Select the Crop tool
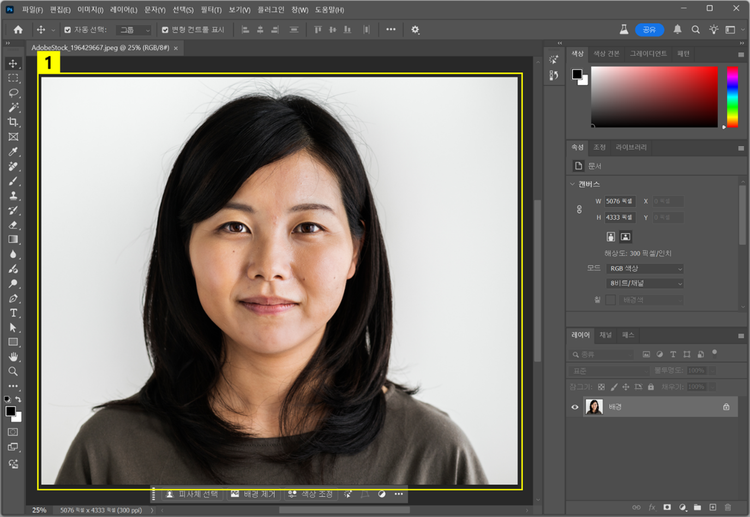Viewport: 750px width, 517px height. point(13,122)
